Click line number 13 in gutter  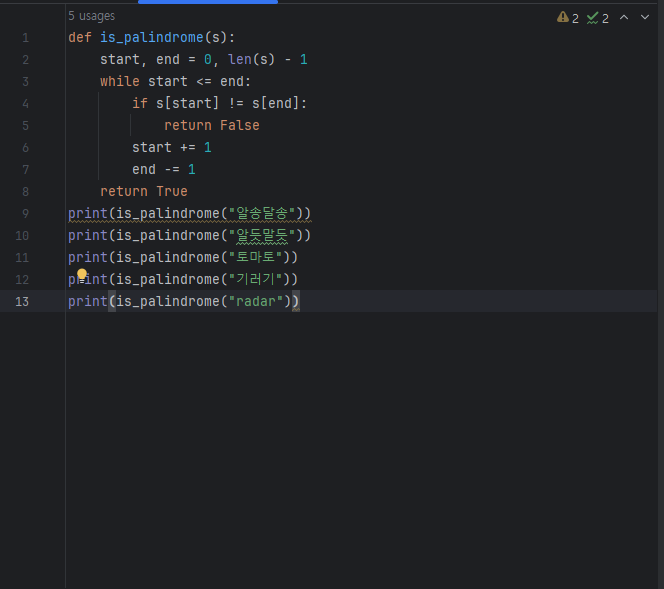22,301
